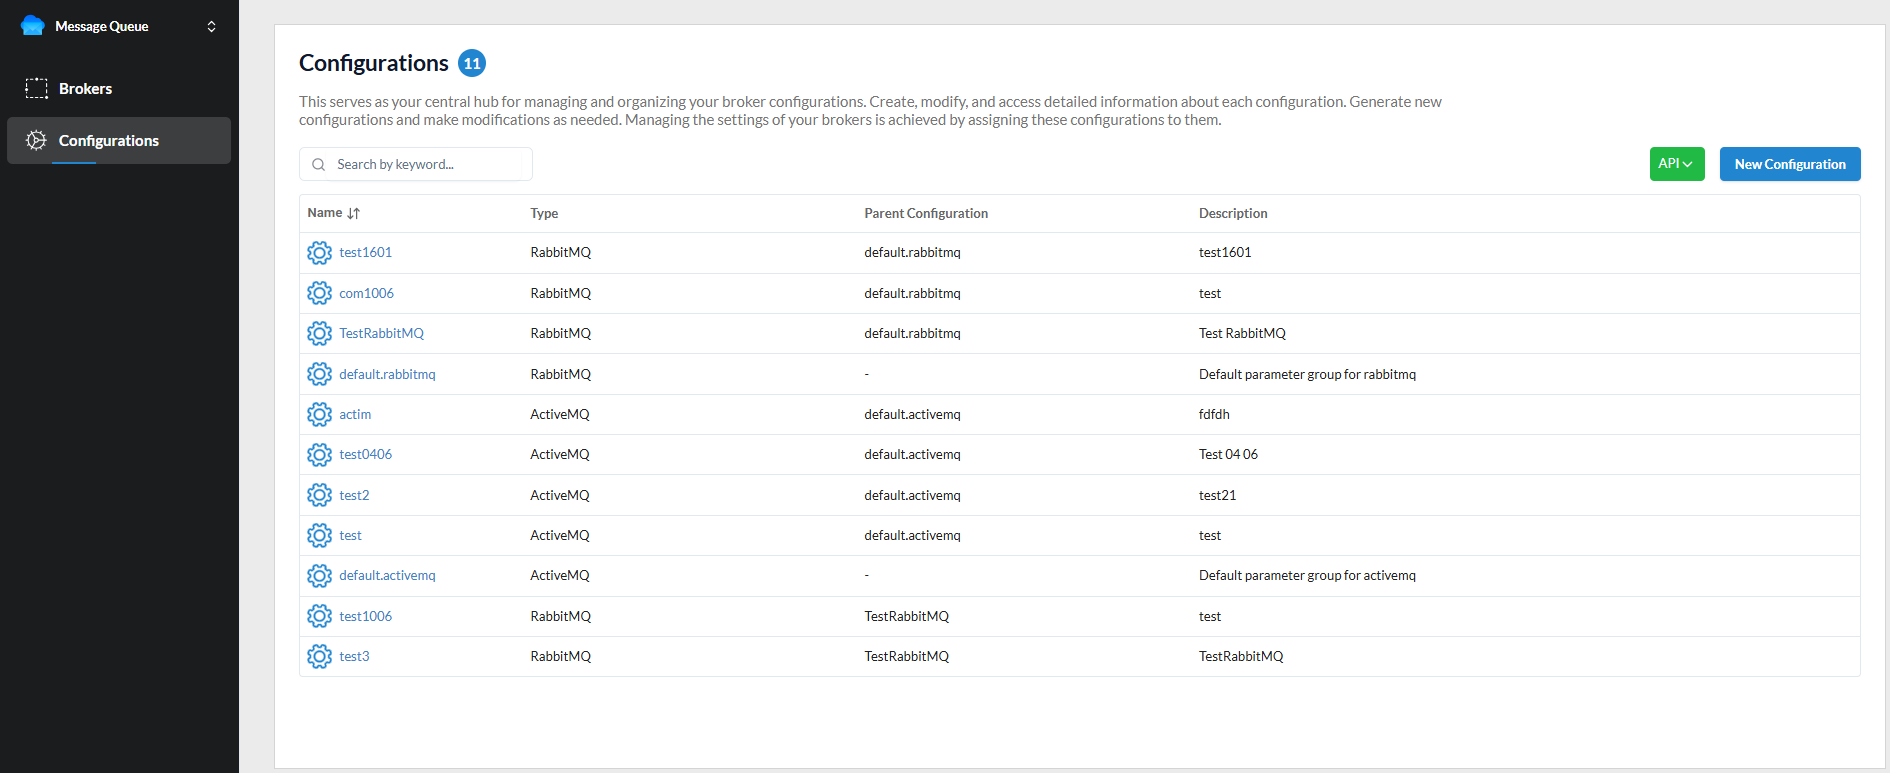Screen dimensions: 1890x773
Task: Select Configurations in the sidebar
Action: (108, 140)
